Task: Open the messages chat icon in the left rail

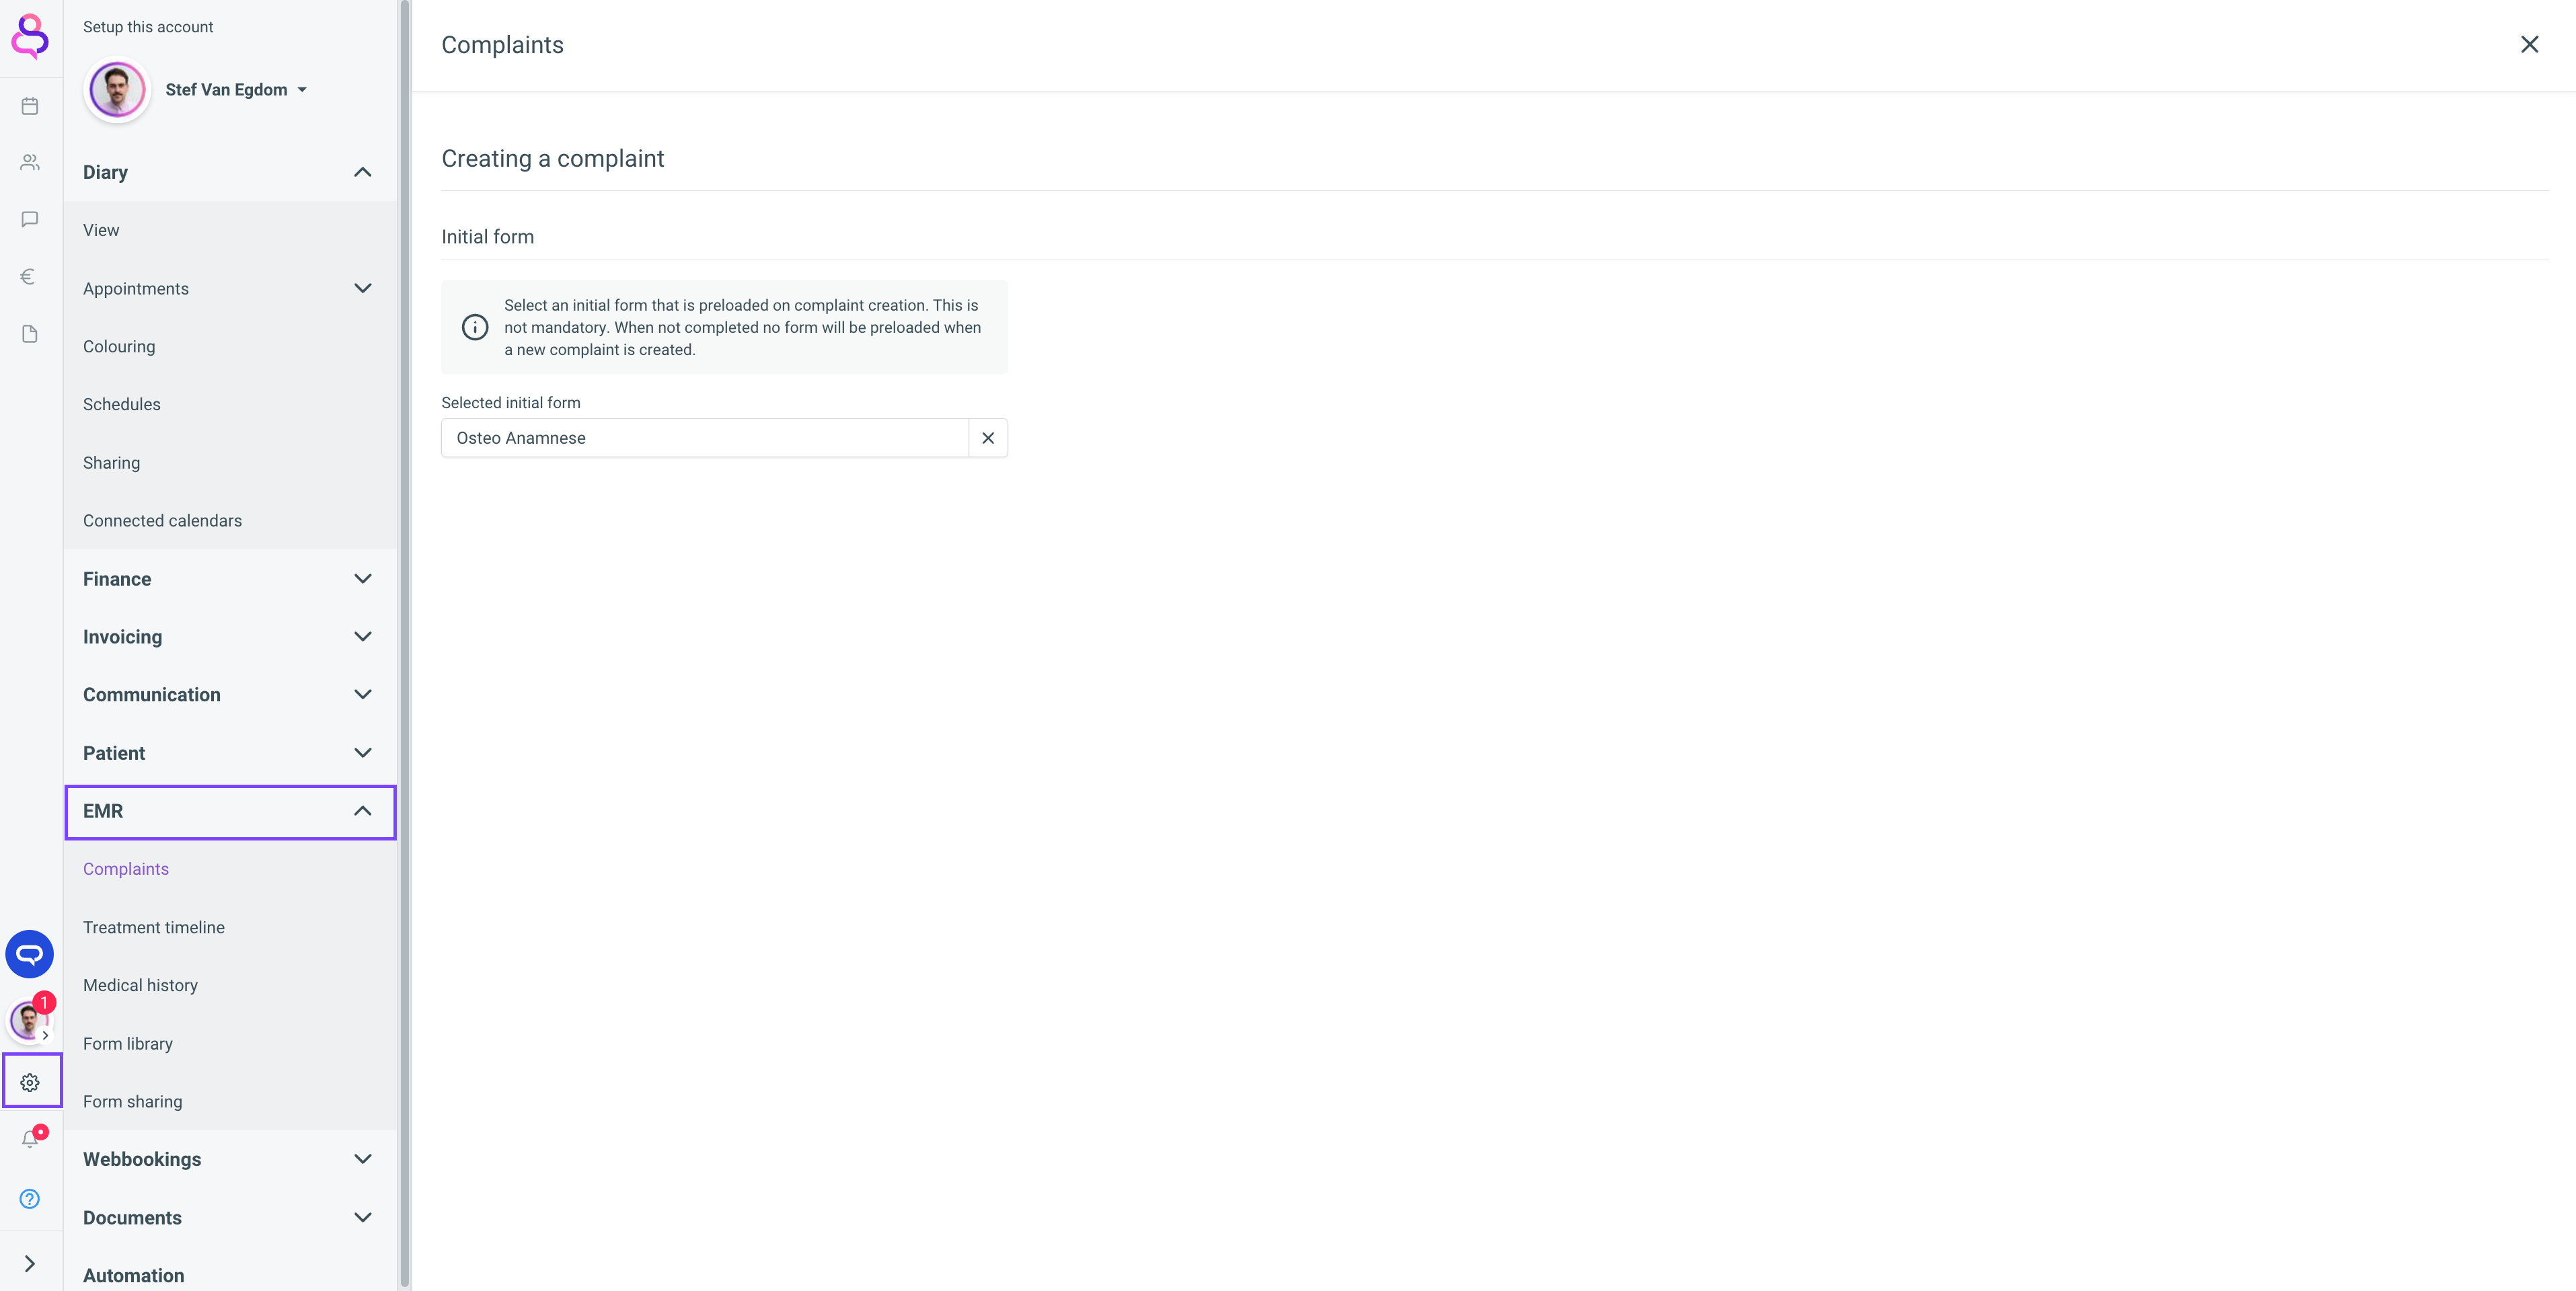Action: point(30,219)
